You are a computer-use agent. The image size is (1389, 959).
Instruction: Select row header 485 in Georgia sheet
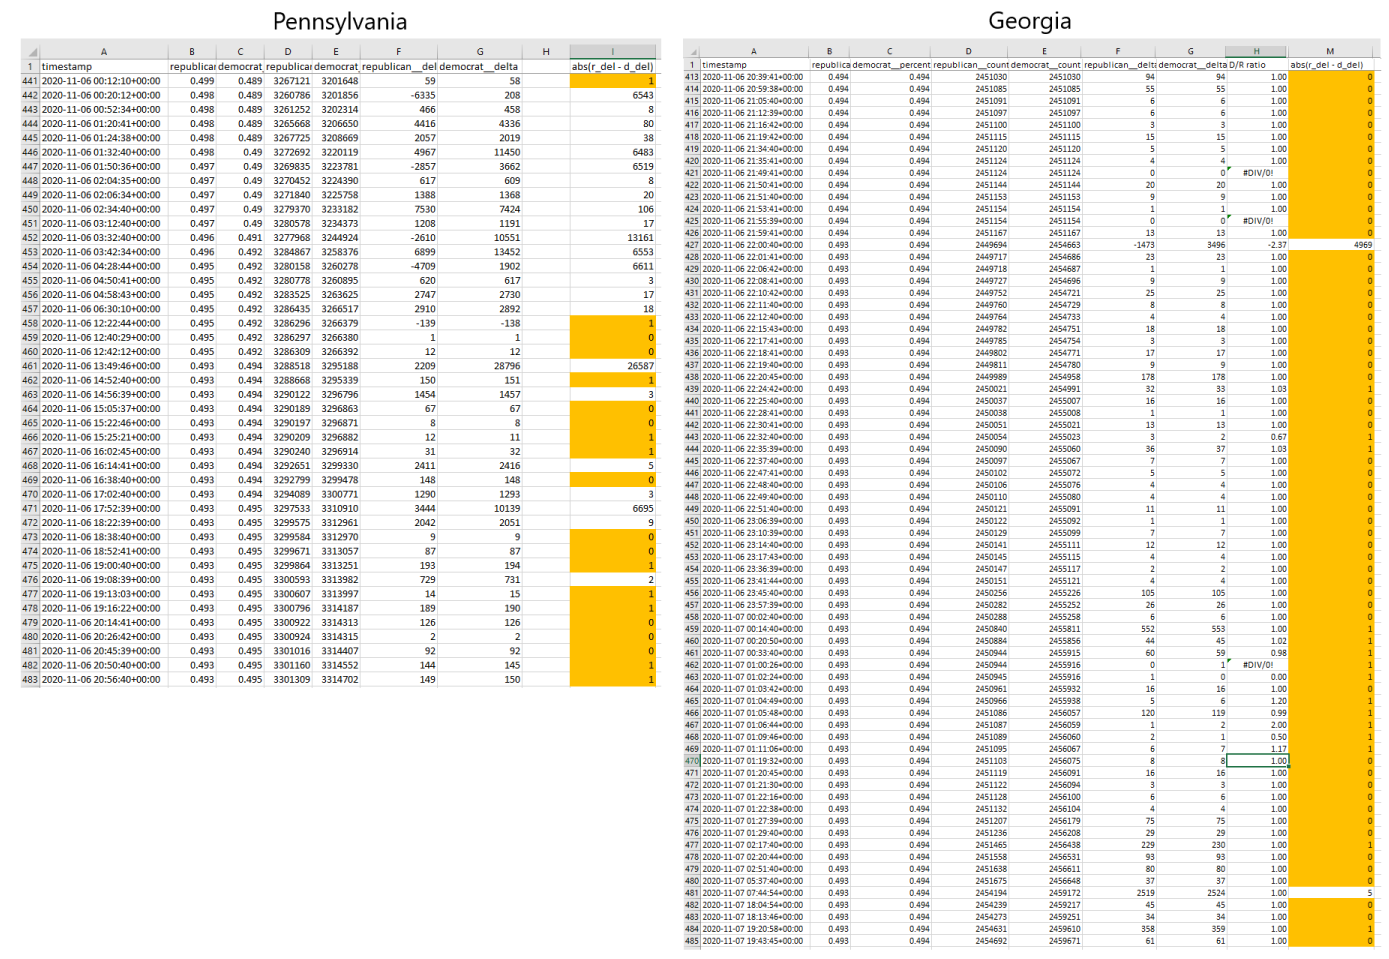coord(692,941)
